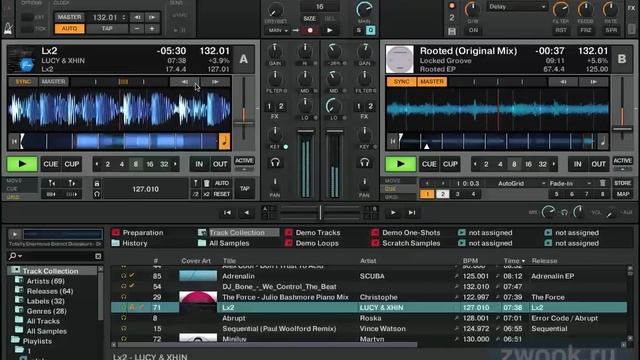
Task: Click Deck A channel volume fader
Action: [305, 132]
